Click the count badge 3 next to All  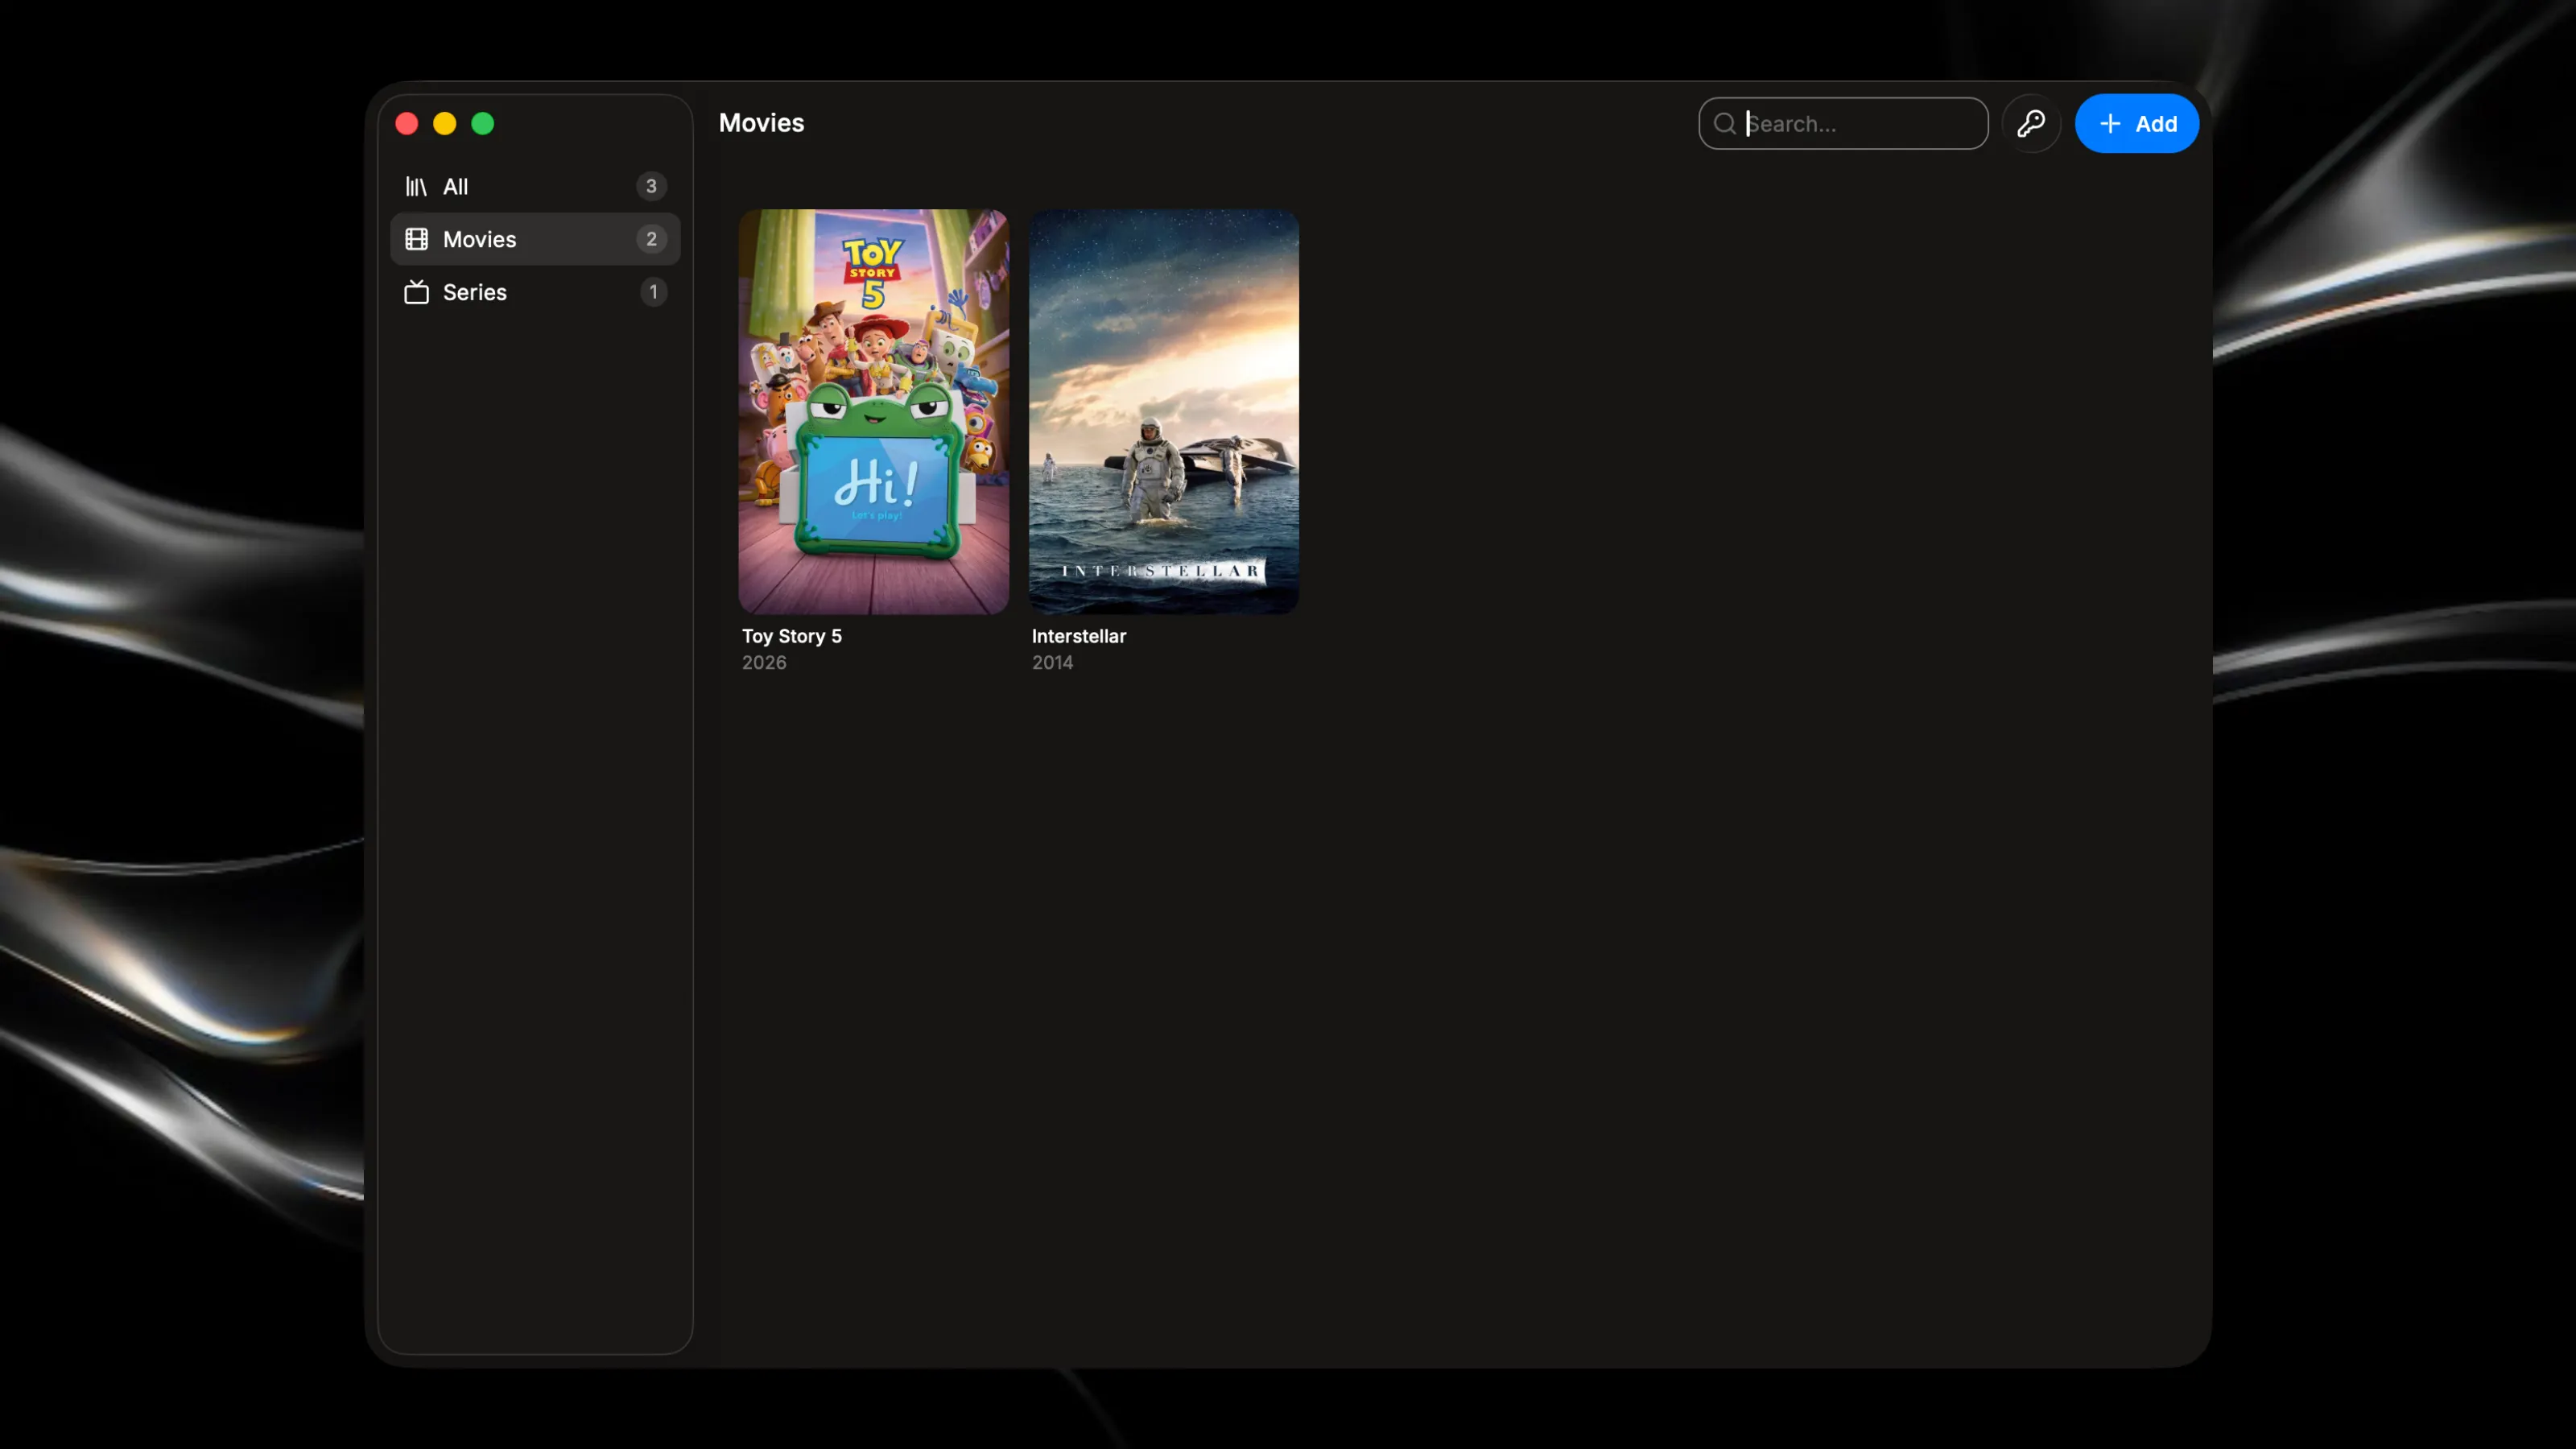click(x=651, y=186)
